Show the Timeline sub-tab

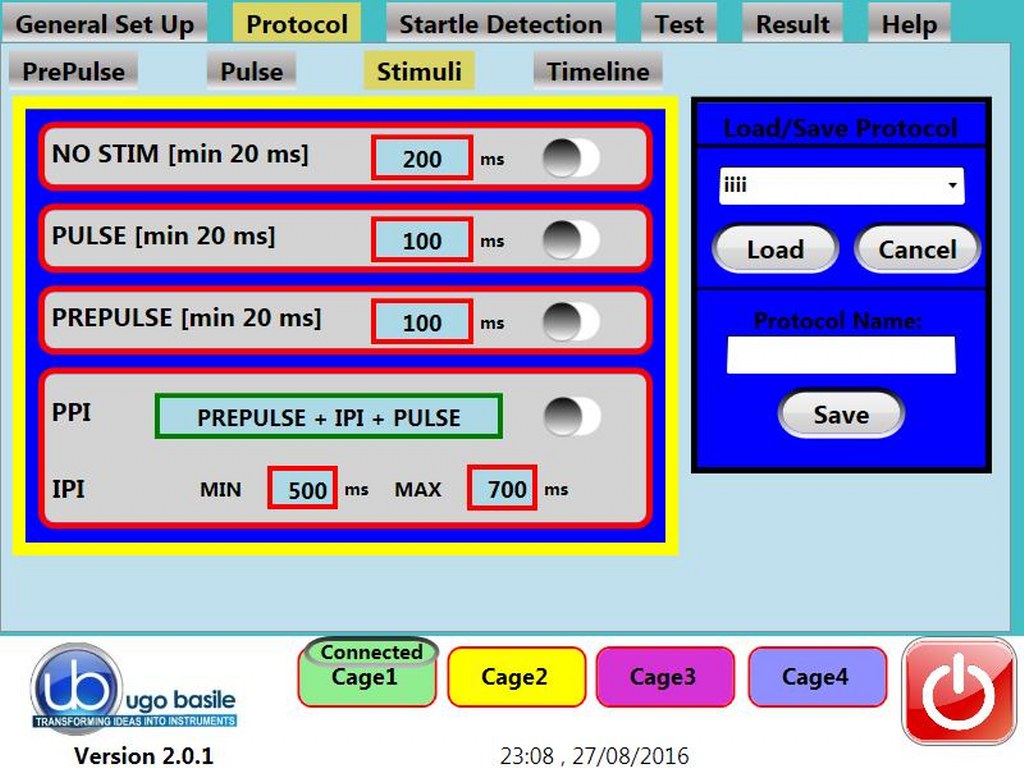pos(598,71)
